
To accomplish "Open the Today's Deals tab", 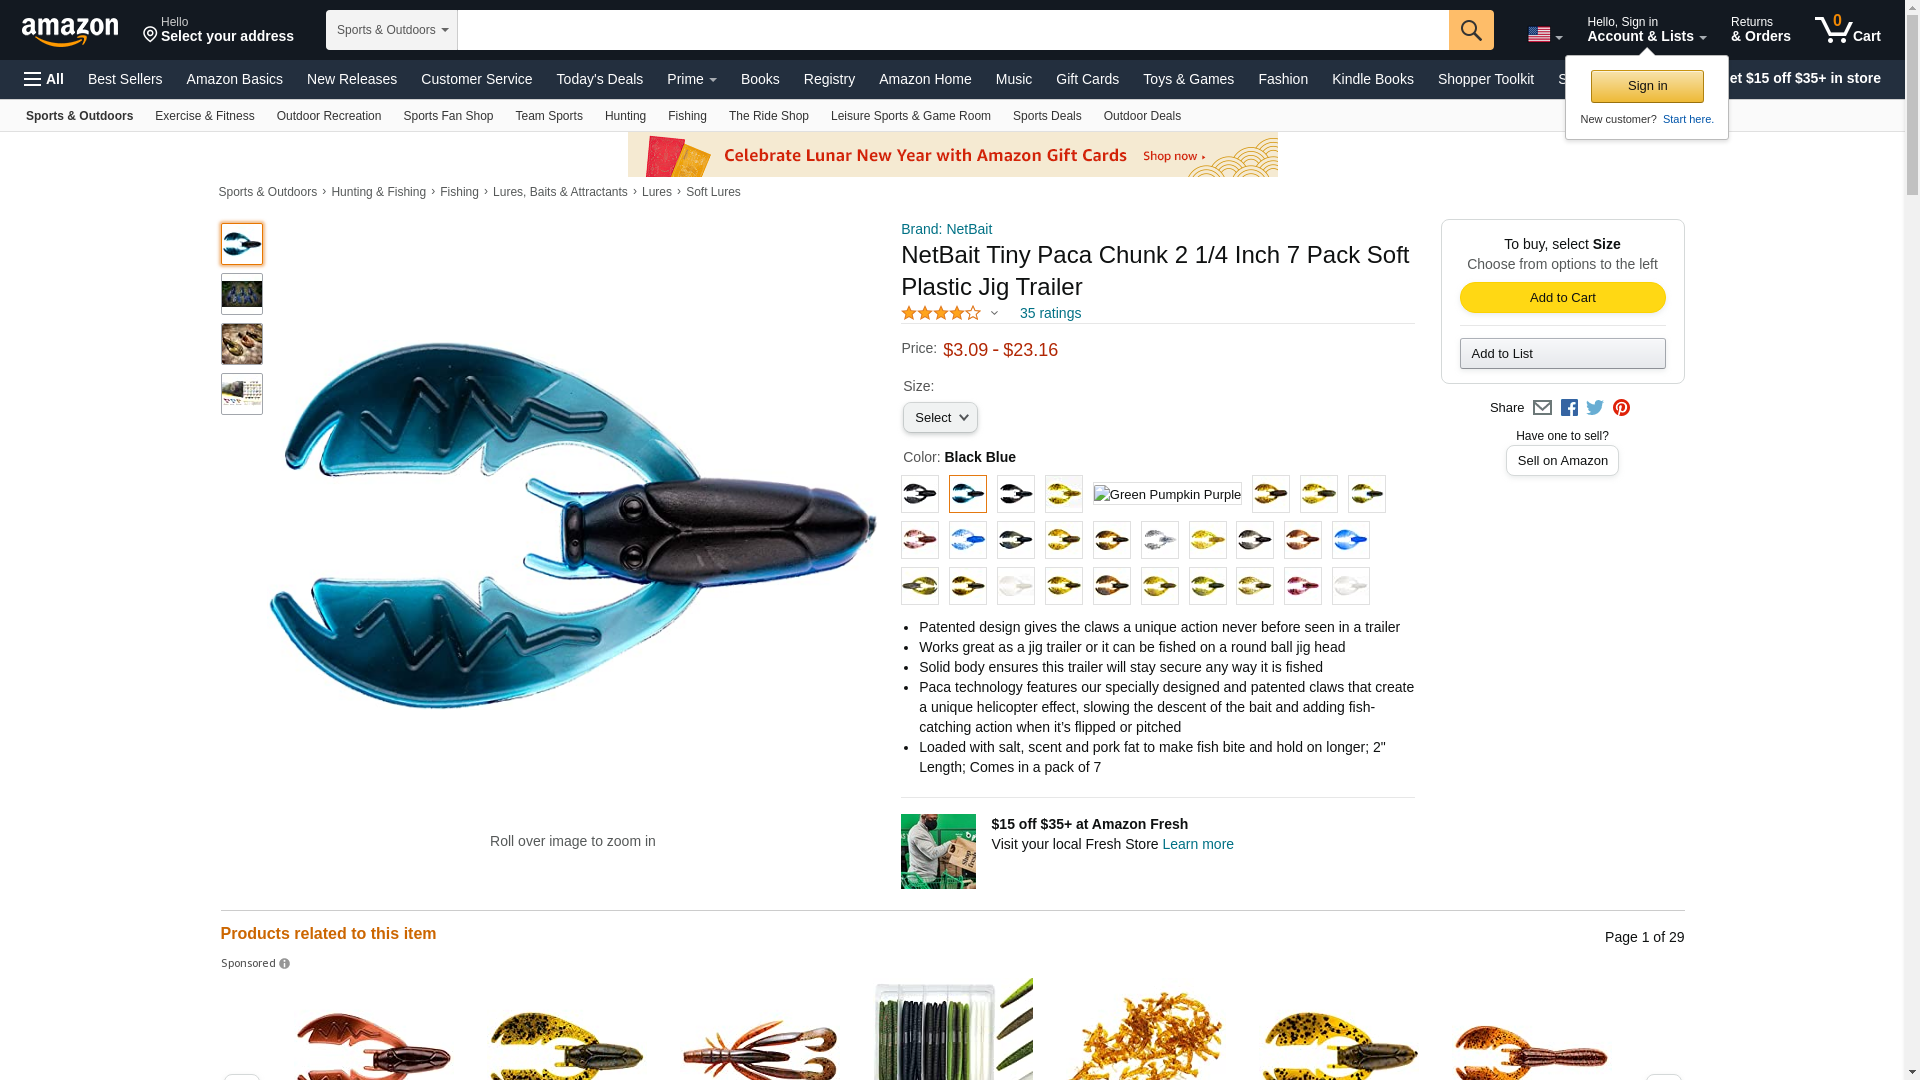I will point(599,79).
